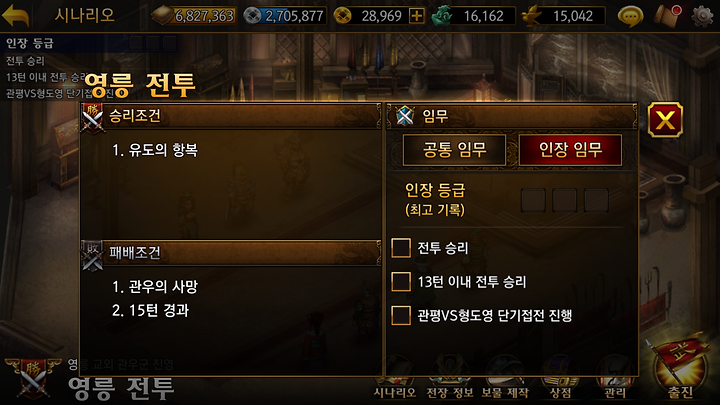720x405 pixels.
Task: Toggle the 전투 승리 checkbox
Action: click(401, 248)
